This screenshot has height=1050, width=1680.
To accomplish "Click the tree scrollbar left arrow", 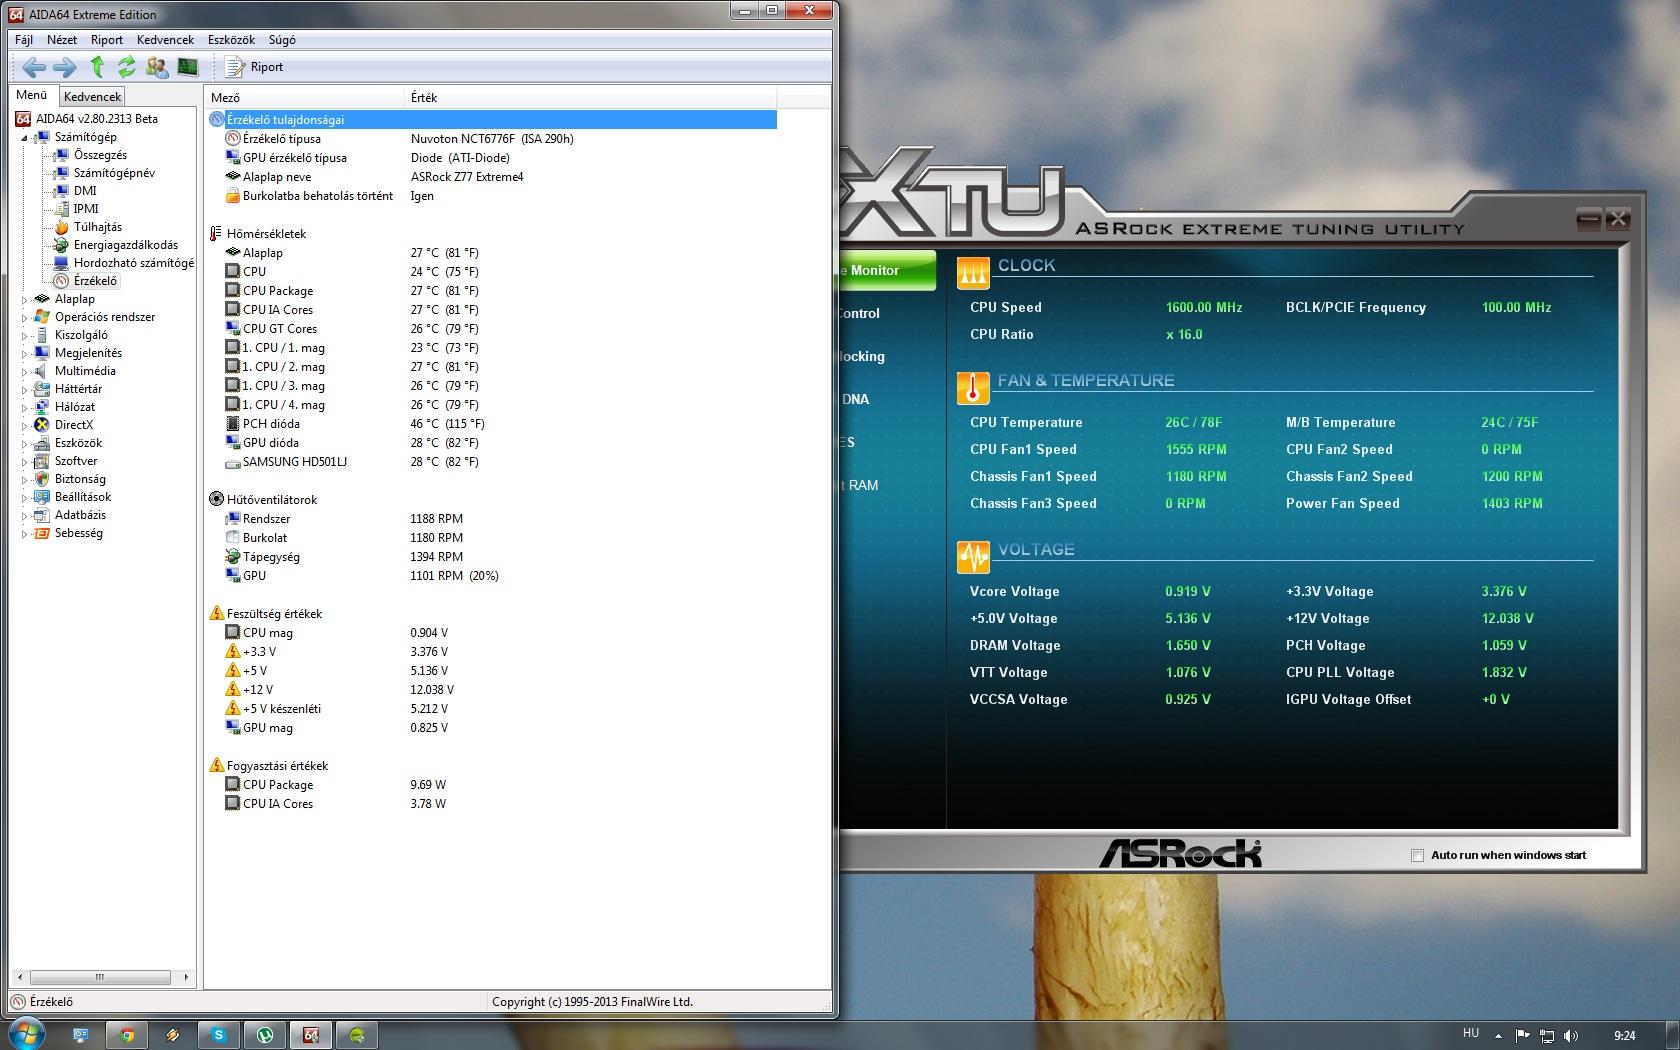I will pyautogui.click(x=19, y=977).
